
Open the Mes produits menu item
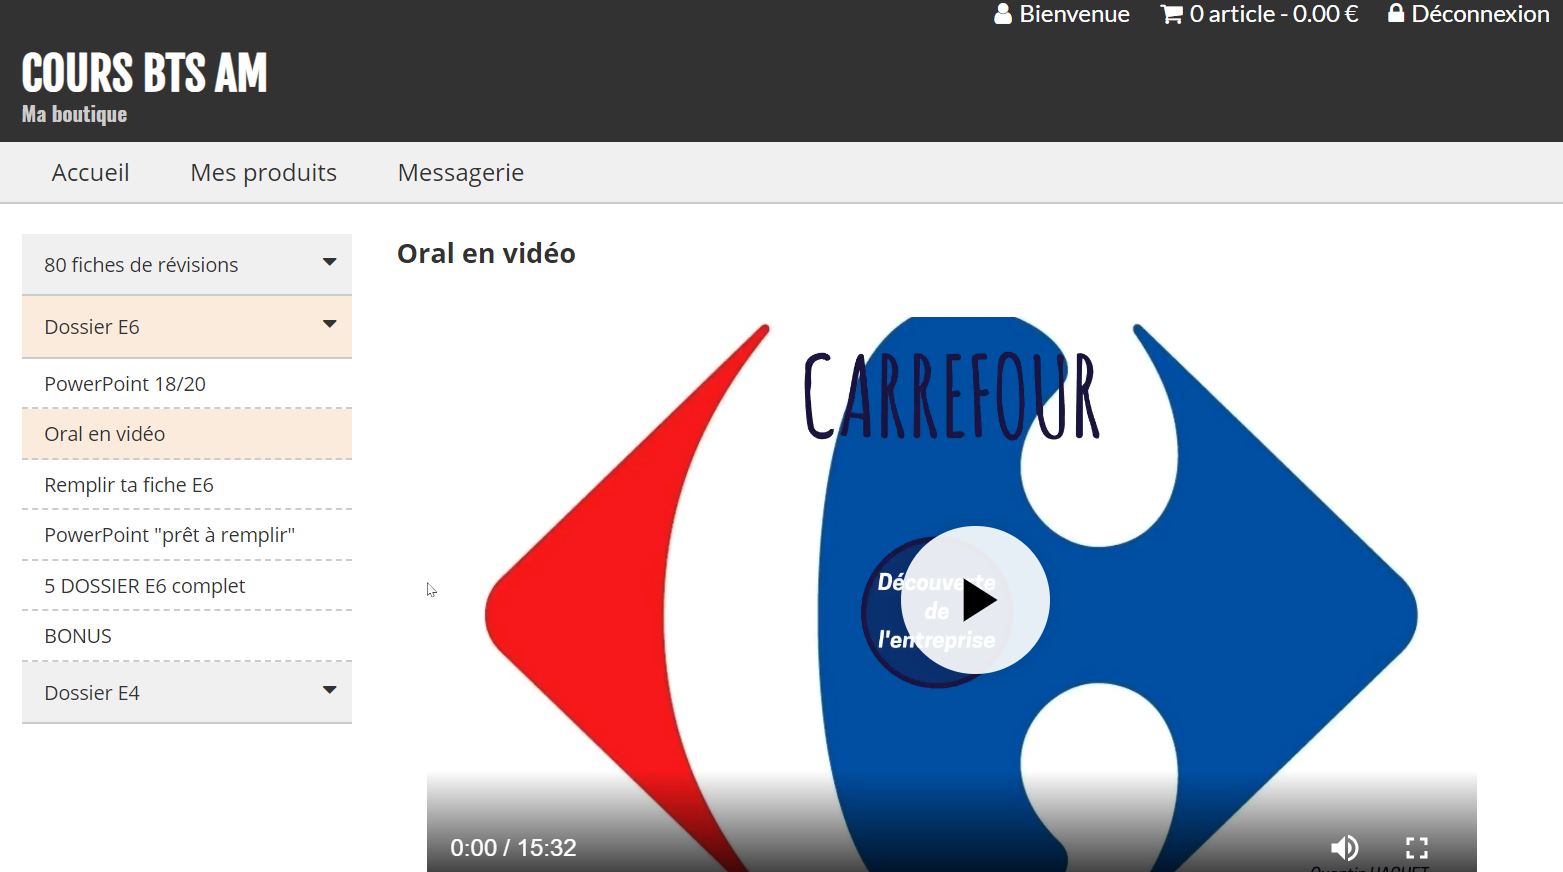[x=264, y=173]
